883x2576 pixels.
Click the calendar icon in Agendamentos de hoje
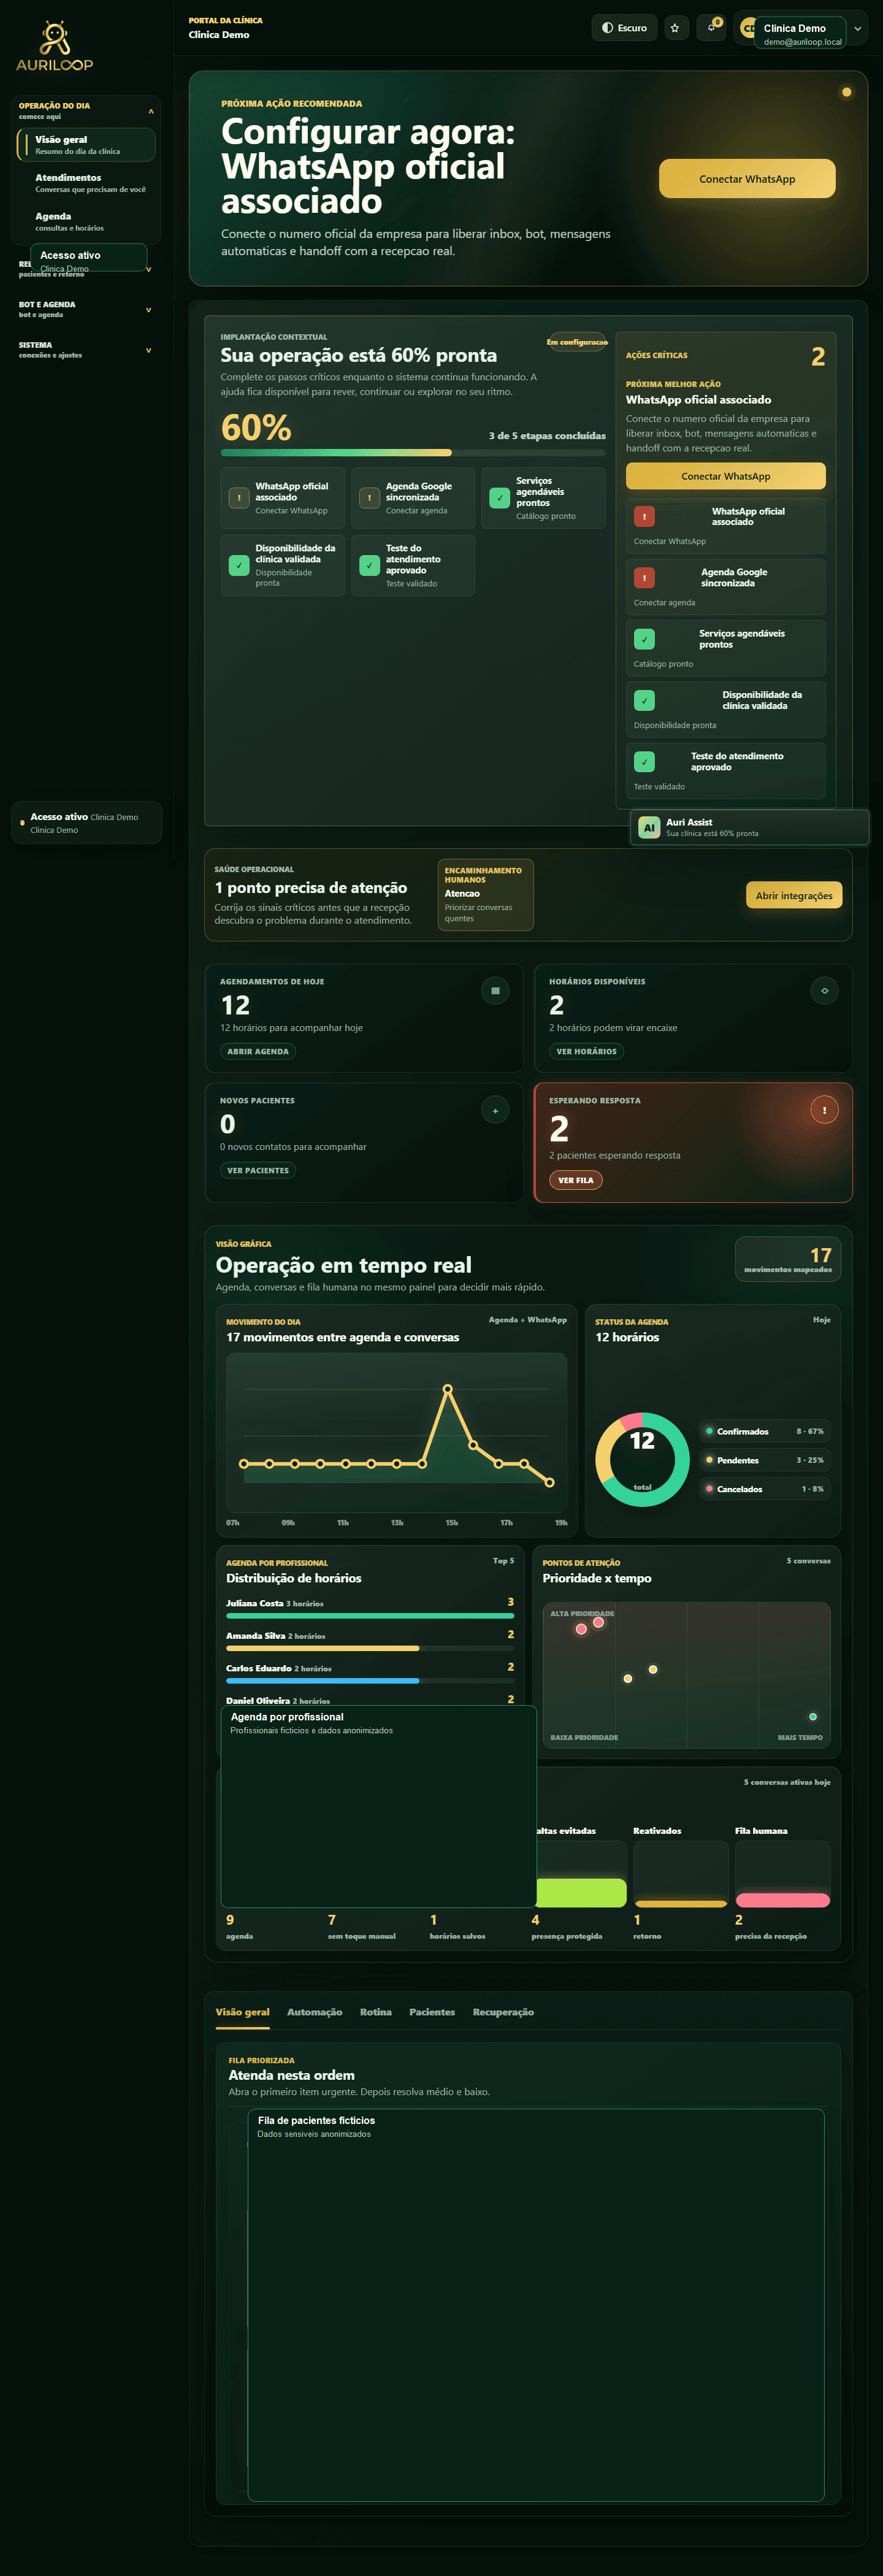click(x=495, y=990)
